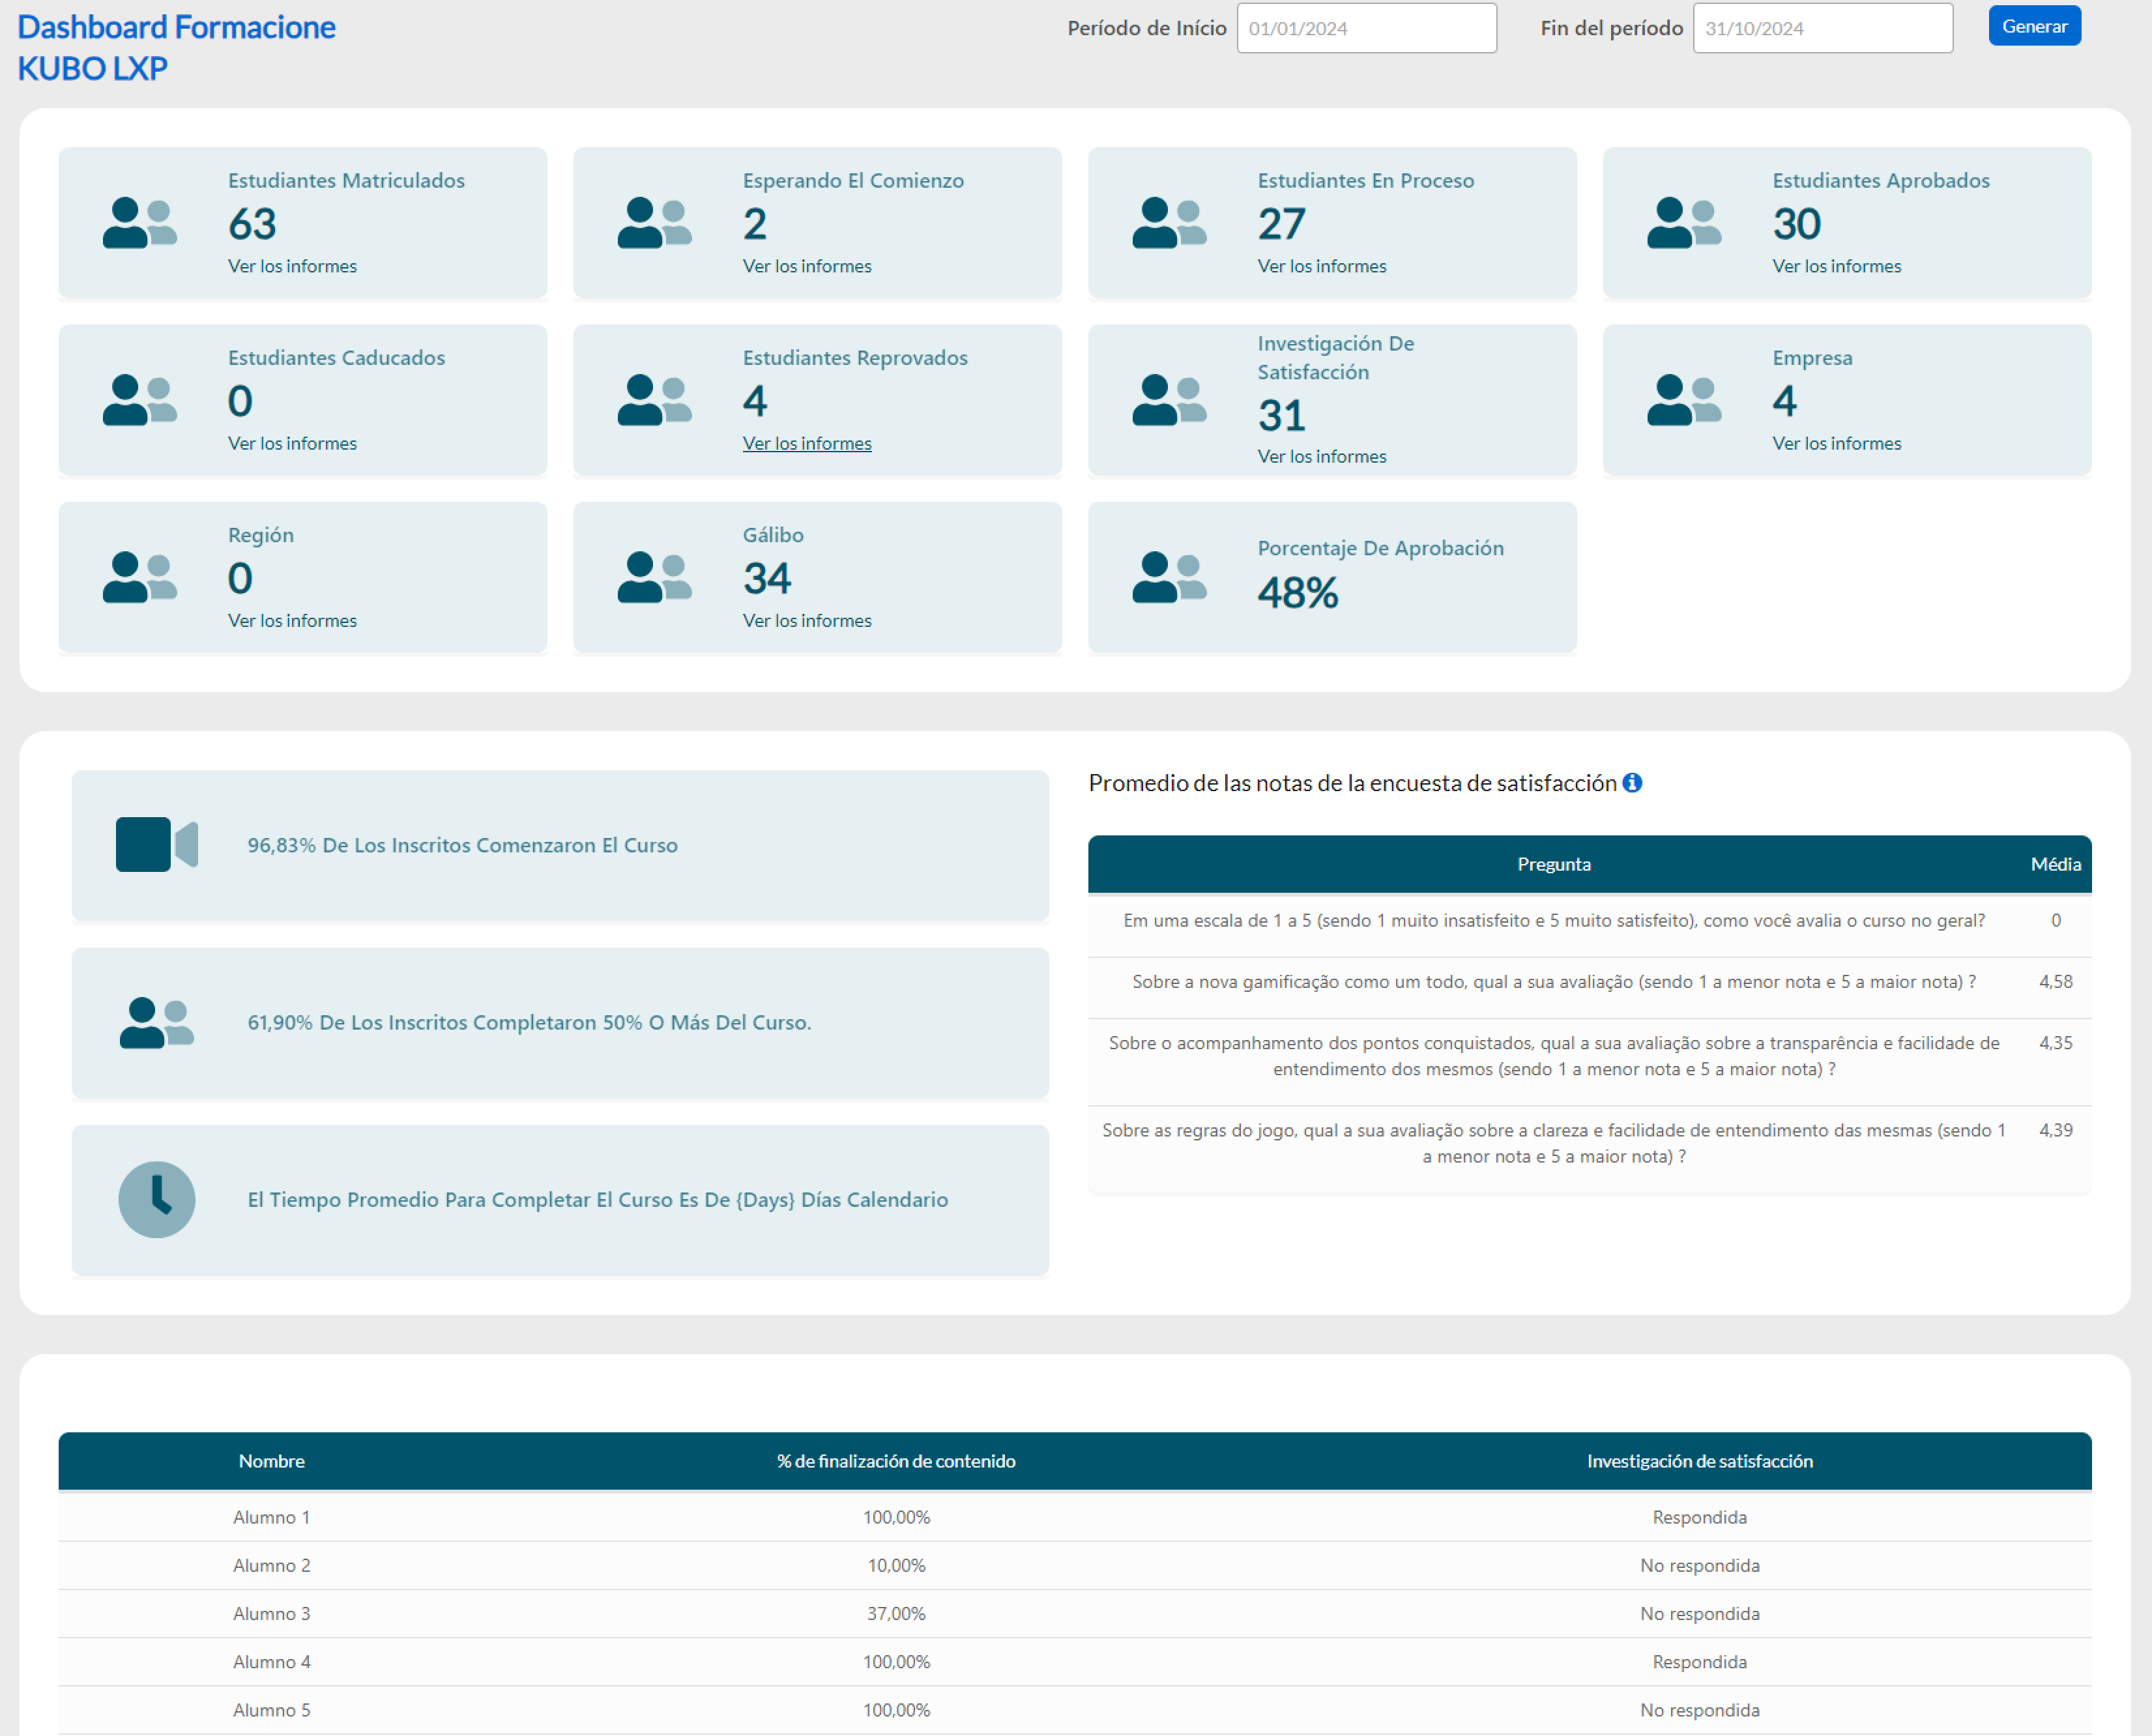Click the Nombre column header
2152x1736 pixels.
tap(272, 1461)
